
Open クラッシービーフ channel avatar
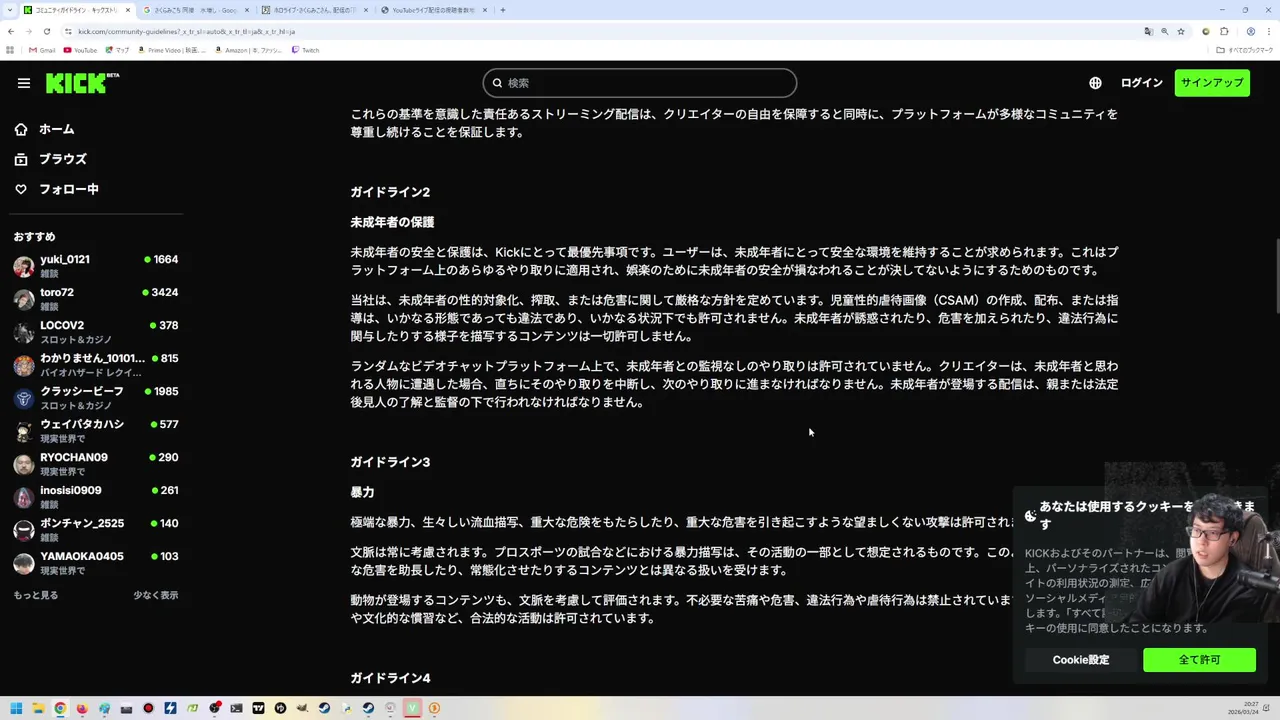coord(24,398)
